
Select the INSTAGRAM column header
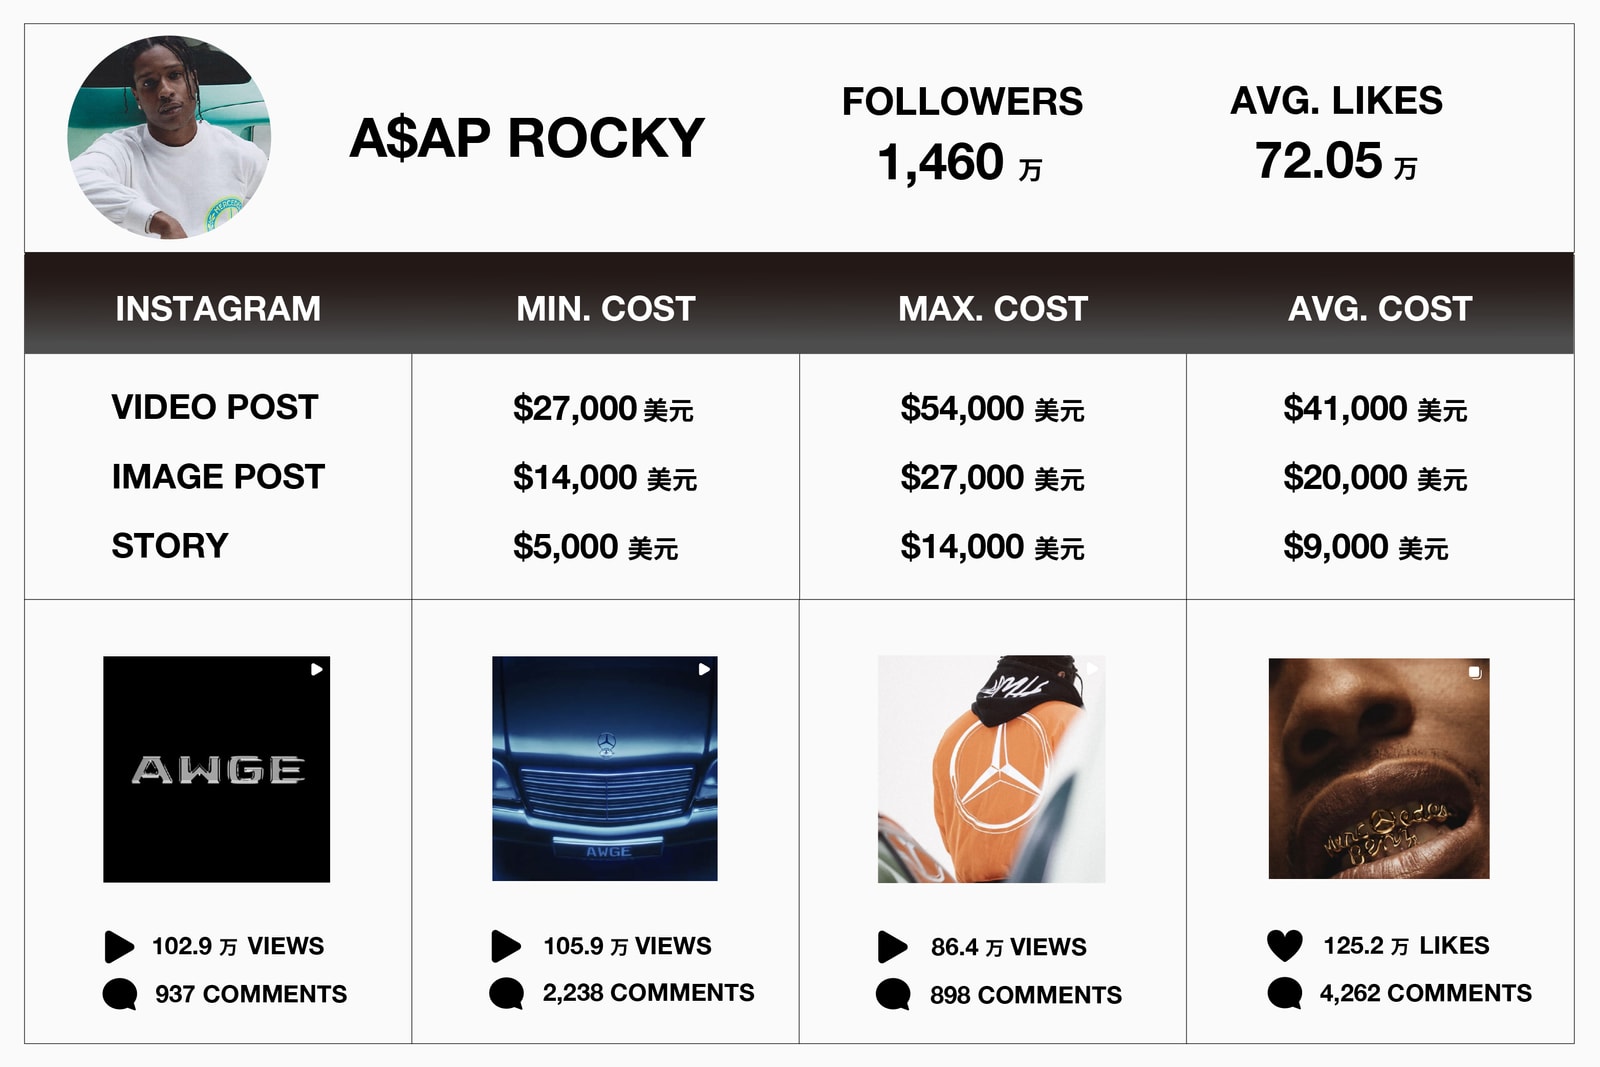point(218,308)
